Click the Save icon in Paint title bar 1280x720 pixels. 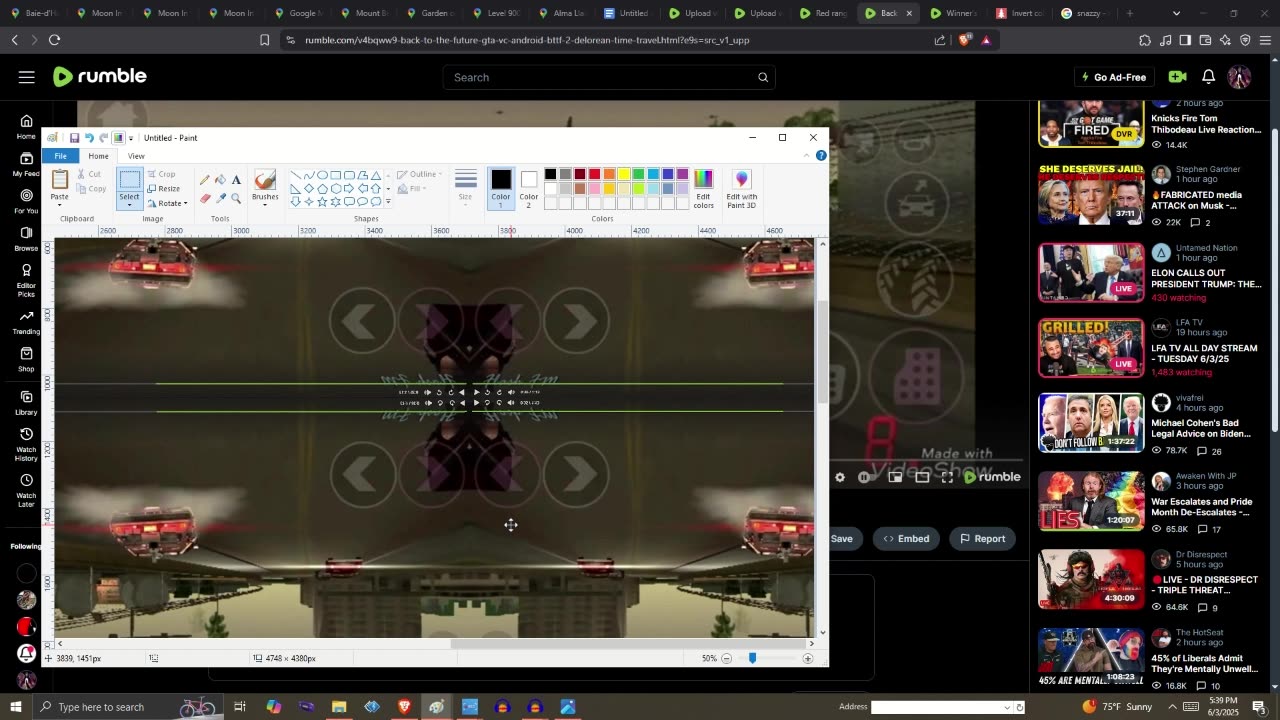point(74,138)
